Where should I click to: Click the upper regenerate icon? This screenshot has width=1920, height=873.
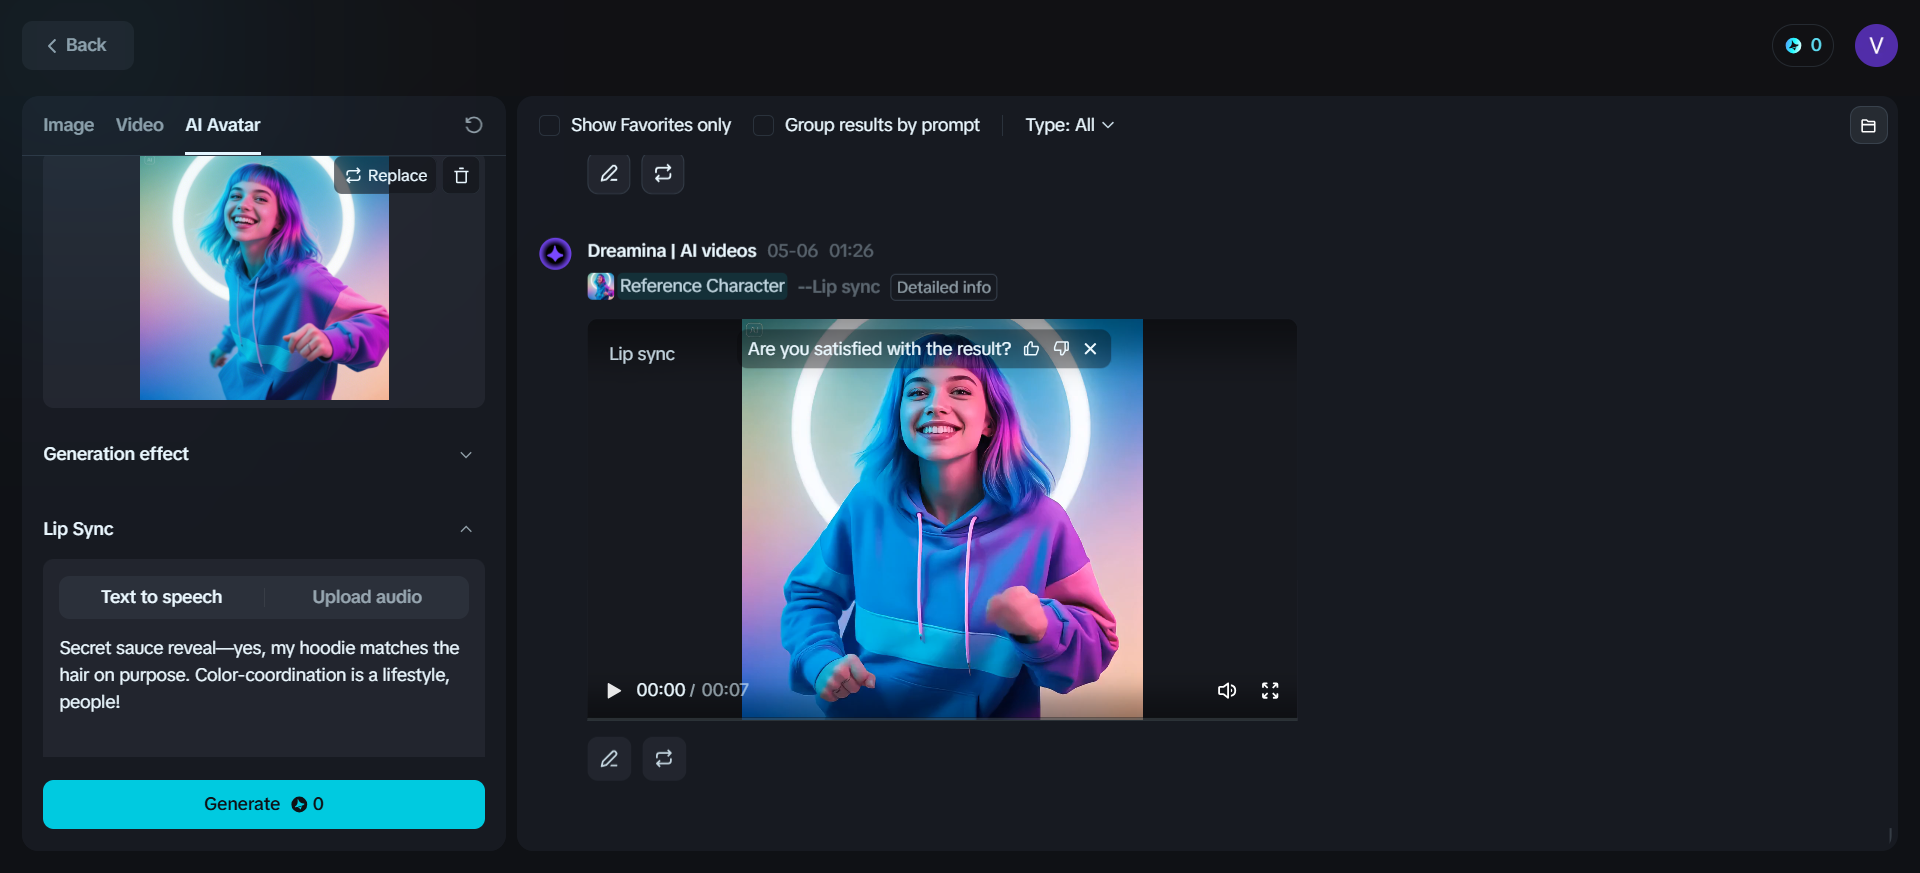tap(663, 174)
